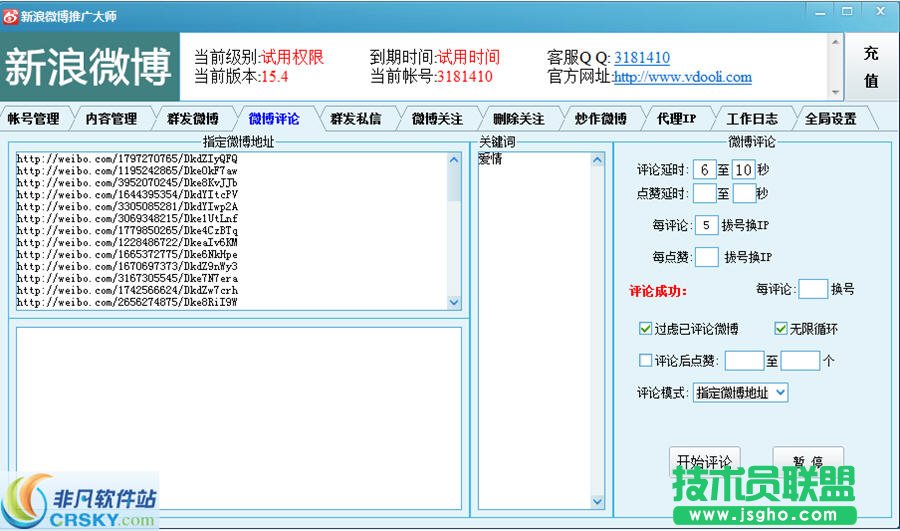The image size is (900, 531).
Task: Toggle the 无限循环 checkbox
Action: pos(781,328)
